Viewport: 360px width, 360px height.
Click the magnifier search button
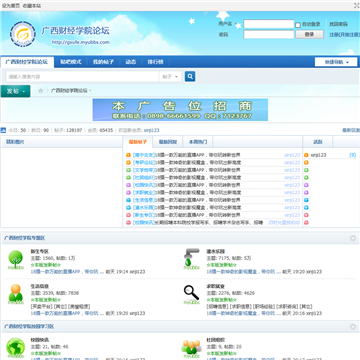point(190,77)
